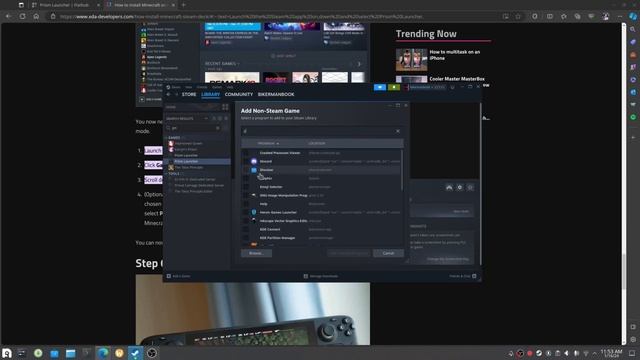Sort list by the PROGRAM column header
This screenshot has height=360, width=640.
click(269, 143)
